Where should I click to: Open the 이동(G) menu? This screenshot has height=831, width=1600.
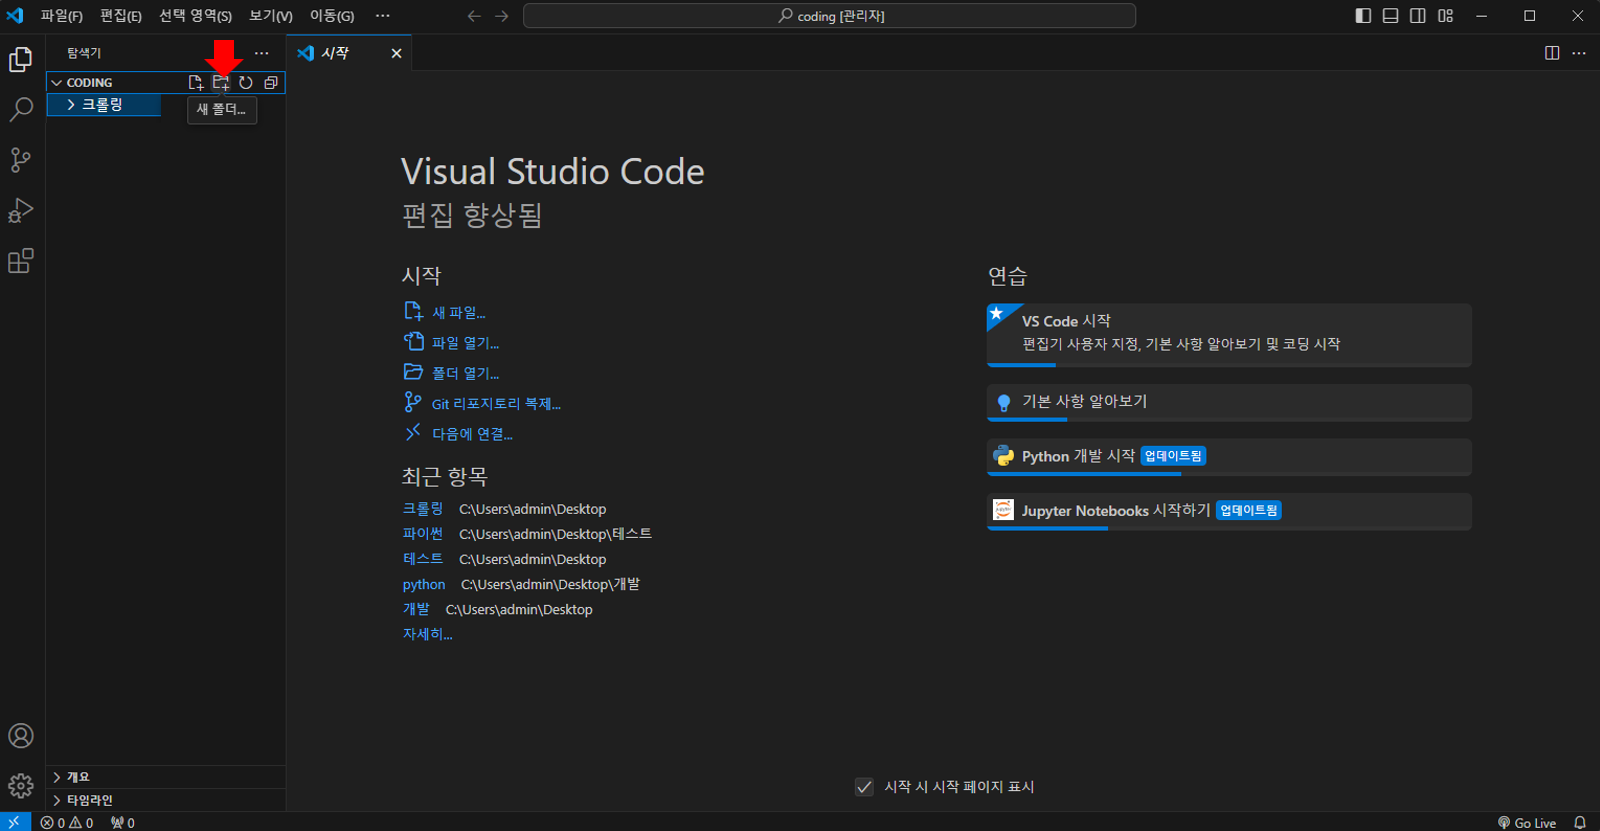coord(332,16)
